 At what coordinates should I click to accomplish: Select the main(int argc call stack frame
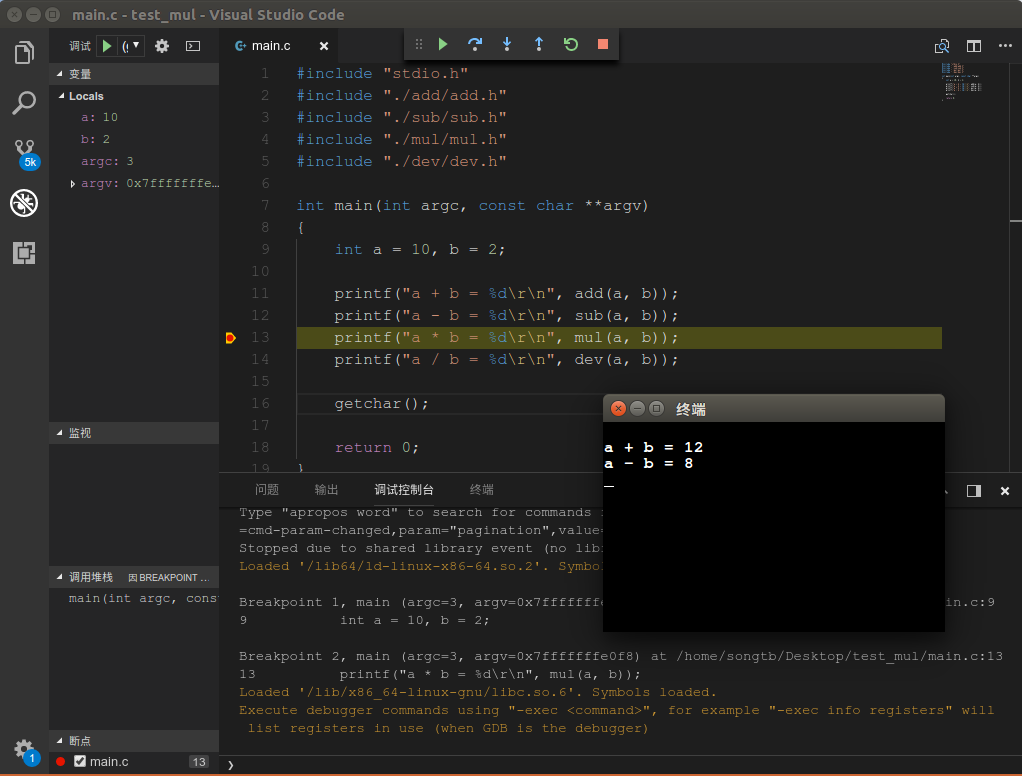click(x=134, y=599)
